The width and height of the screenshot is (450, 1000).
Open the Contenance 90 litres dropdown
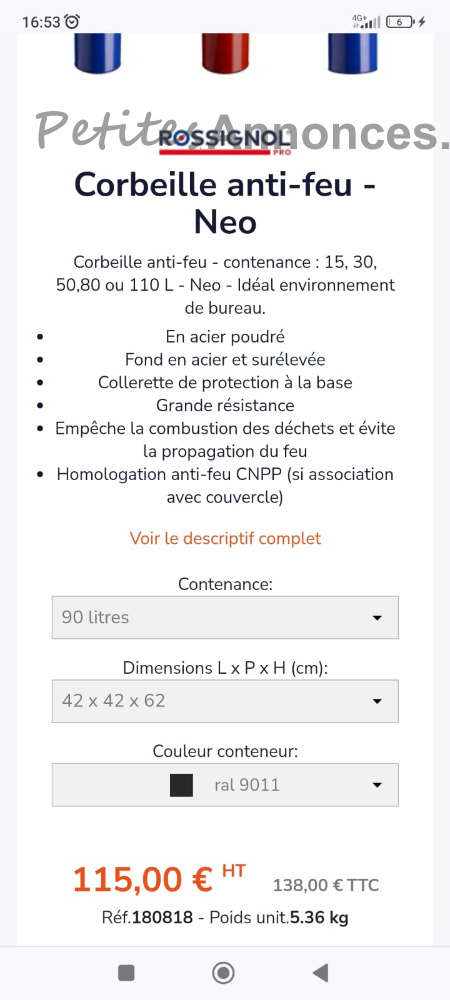(225, 617)
